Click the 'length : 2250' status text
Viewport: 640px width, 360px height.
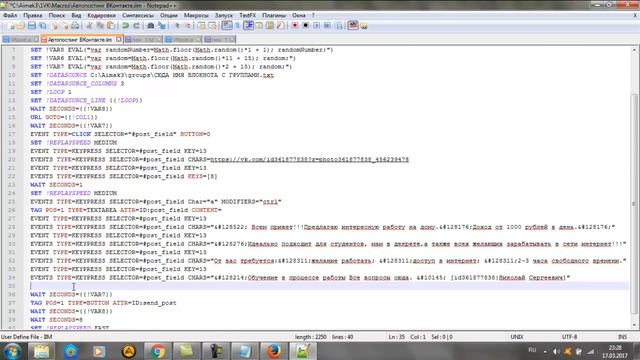point(311,337)
